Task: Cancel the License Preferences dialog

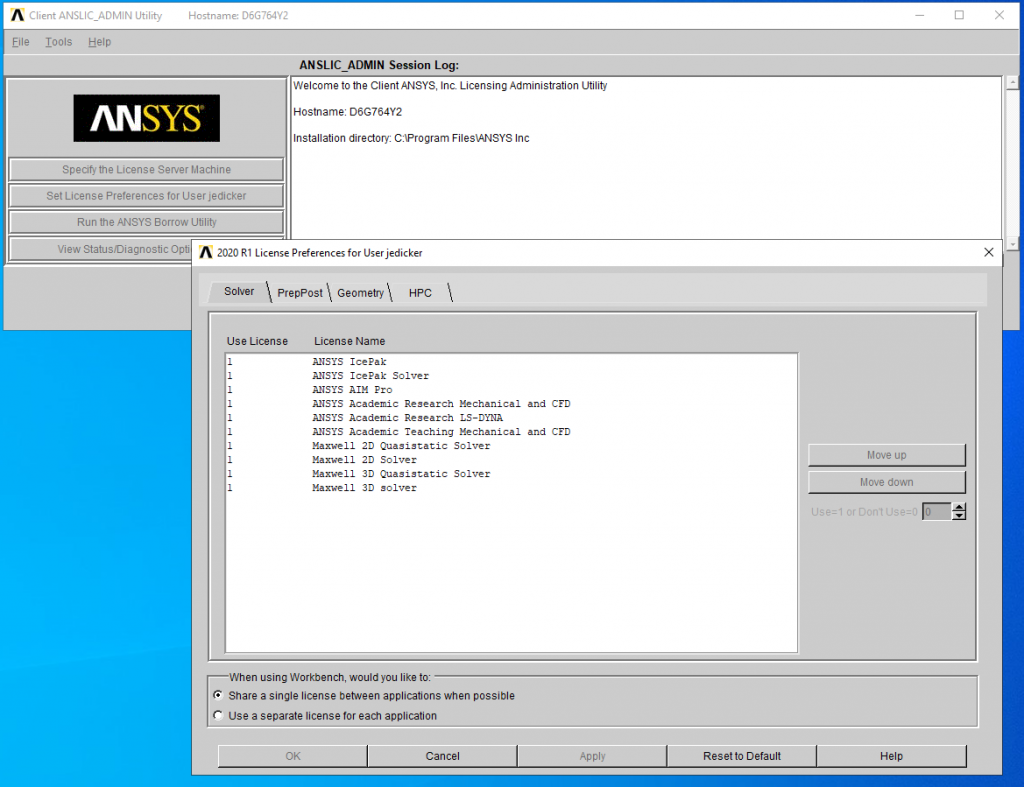Action: [x=442, y=756]
